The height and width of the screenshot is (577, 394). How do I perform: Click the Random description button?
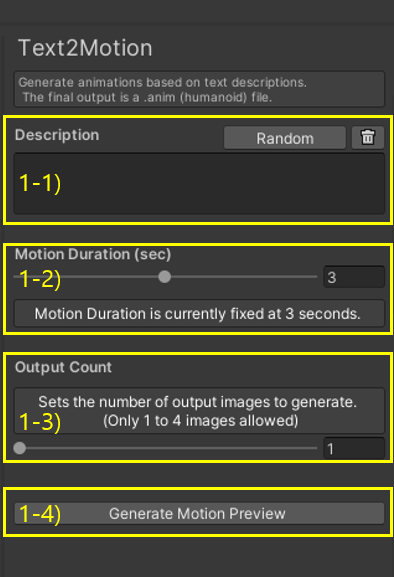285,138
